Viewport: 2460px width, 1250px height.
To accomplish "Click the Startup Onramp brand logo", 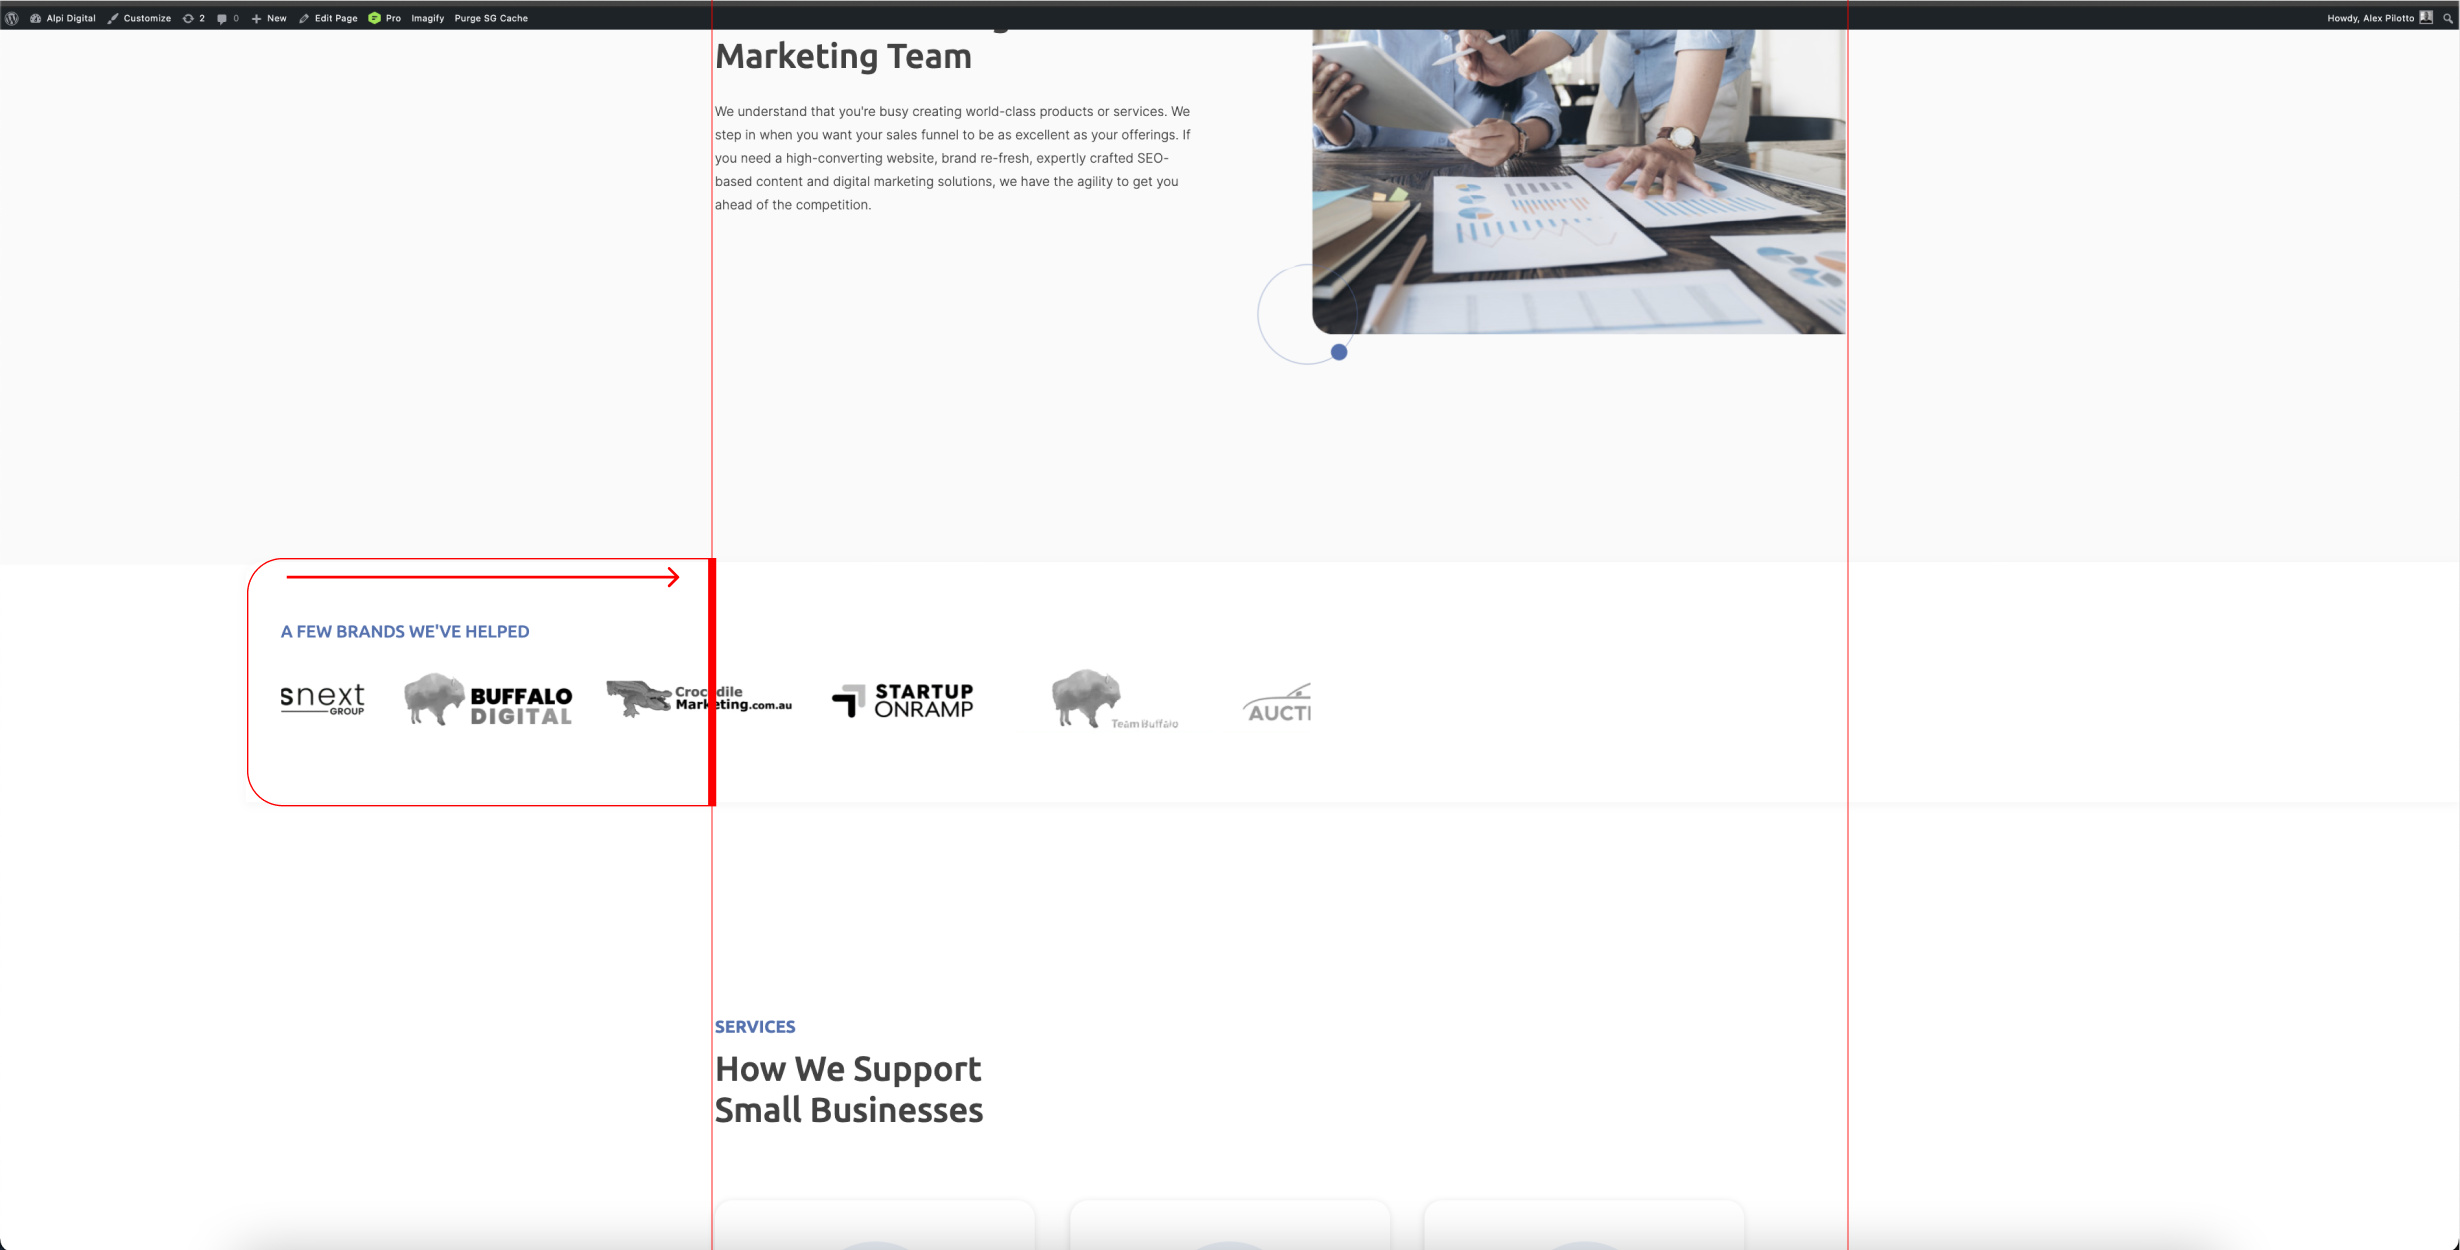I will tap(903, 700).
